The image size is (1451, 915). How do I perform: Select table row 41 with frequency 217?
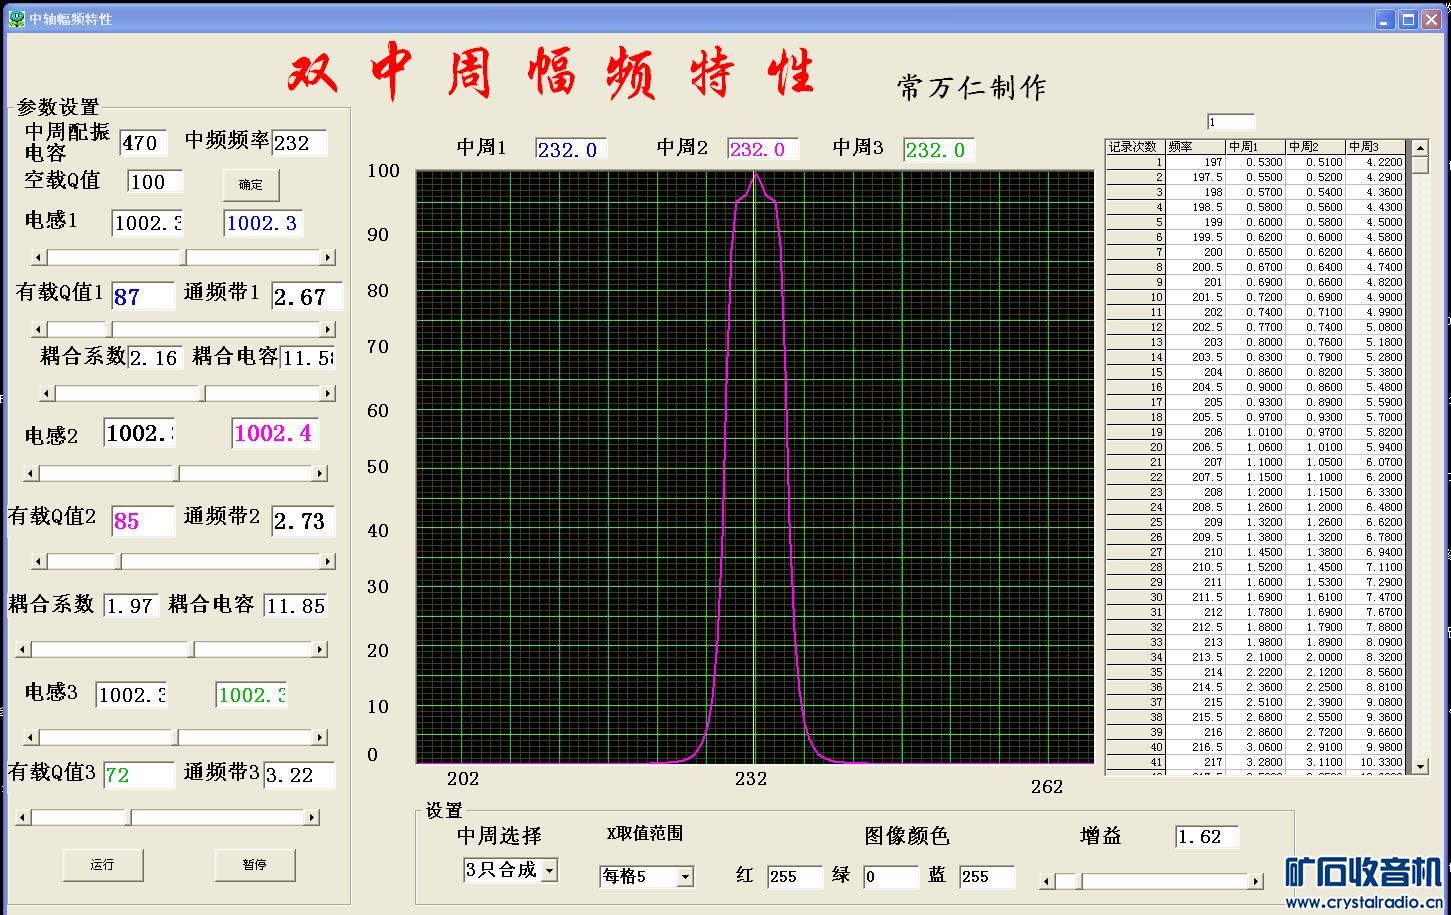coord(1255,762)
